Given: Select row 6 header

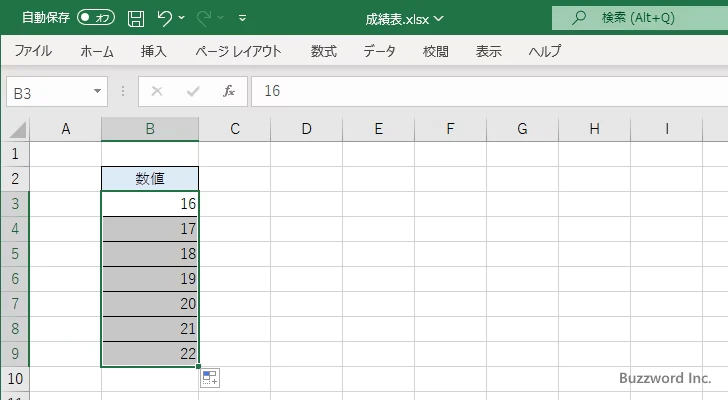Looking at the screenshot, I should (15, 279).
